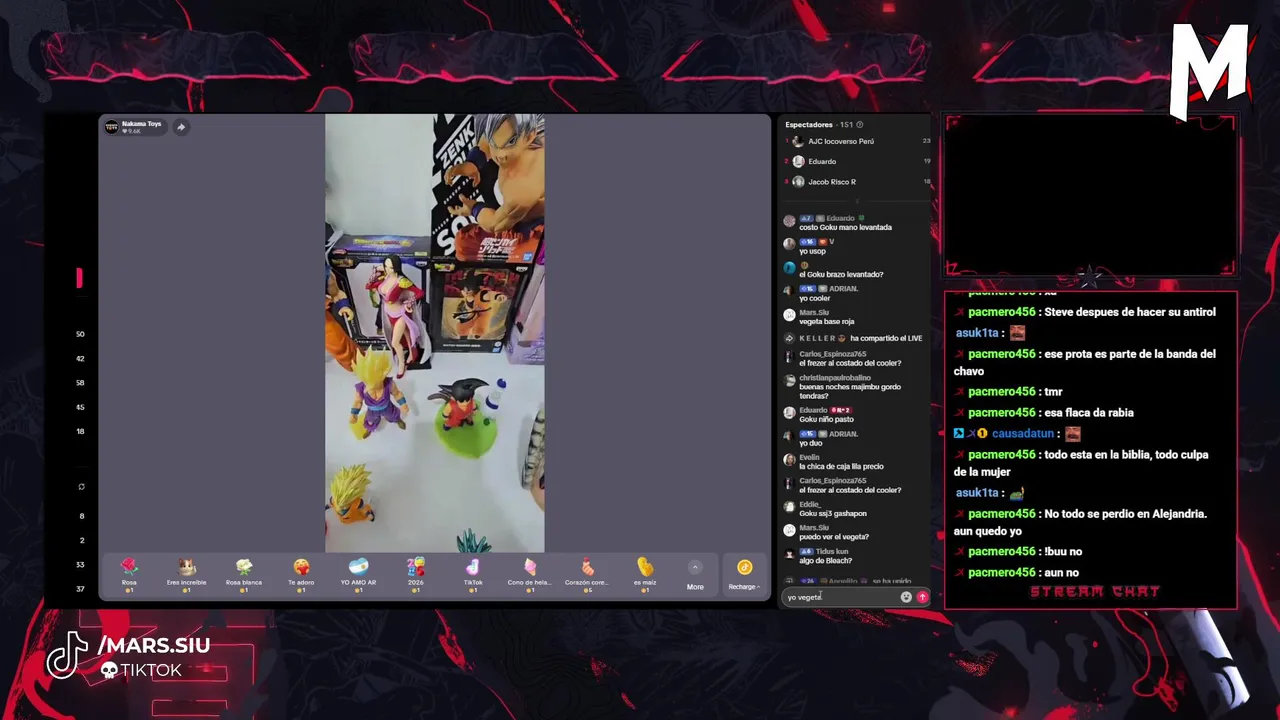
Task: Open the emoji picker in chat
Action: pyautogui.click(x=906, y=597)
